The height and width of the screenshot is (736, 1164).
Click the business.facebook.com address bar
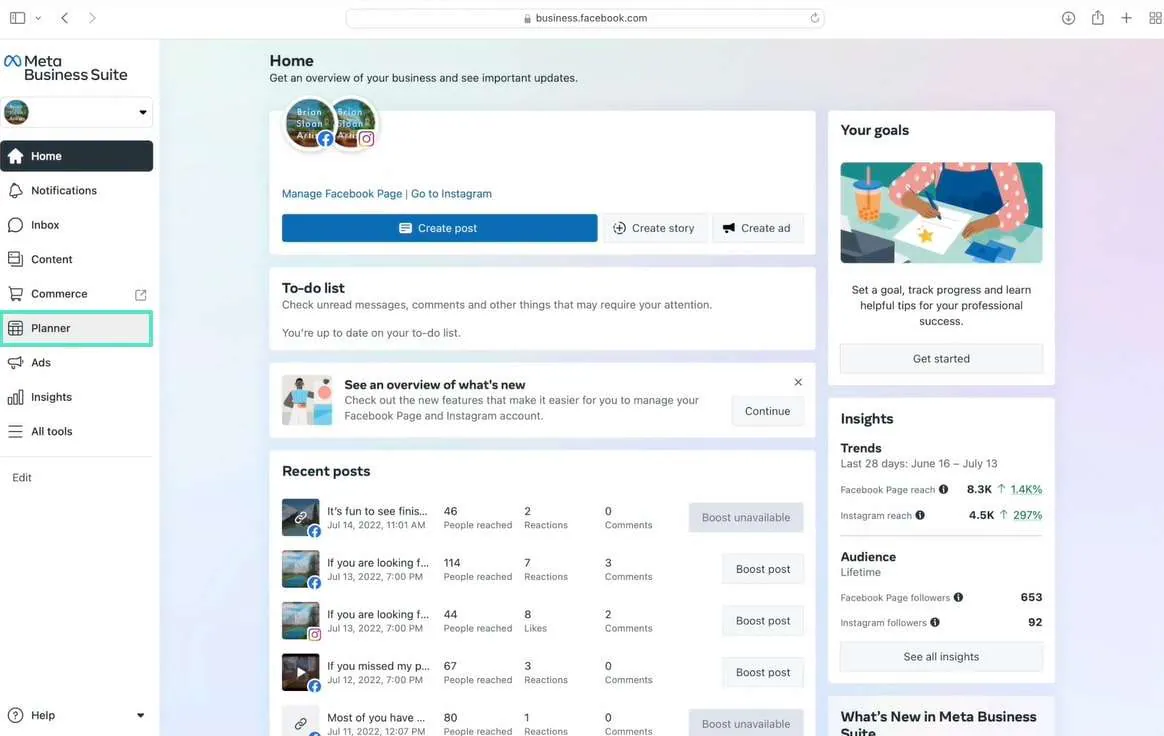pos(585,18)
